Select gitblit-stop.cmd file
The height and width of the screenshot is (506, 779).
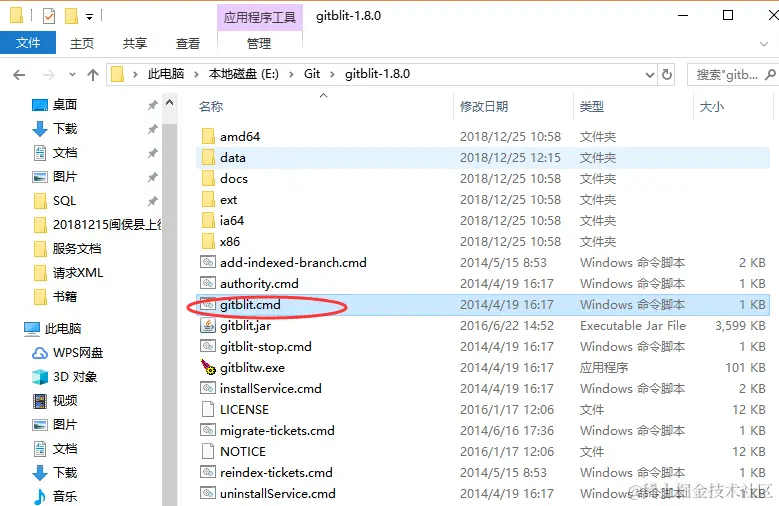click(266, 346)
